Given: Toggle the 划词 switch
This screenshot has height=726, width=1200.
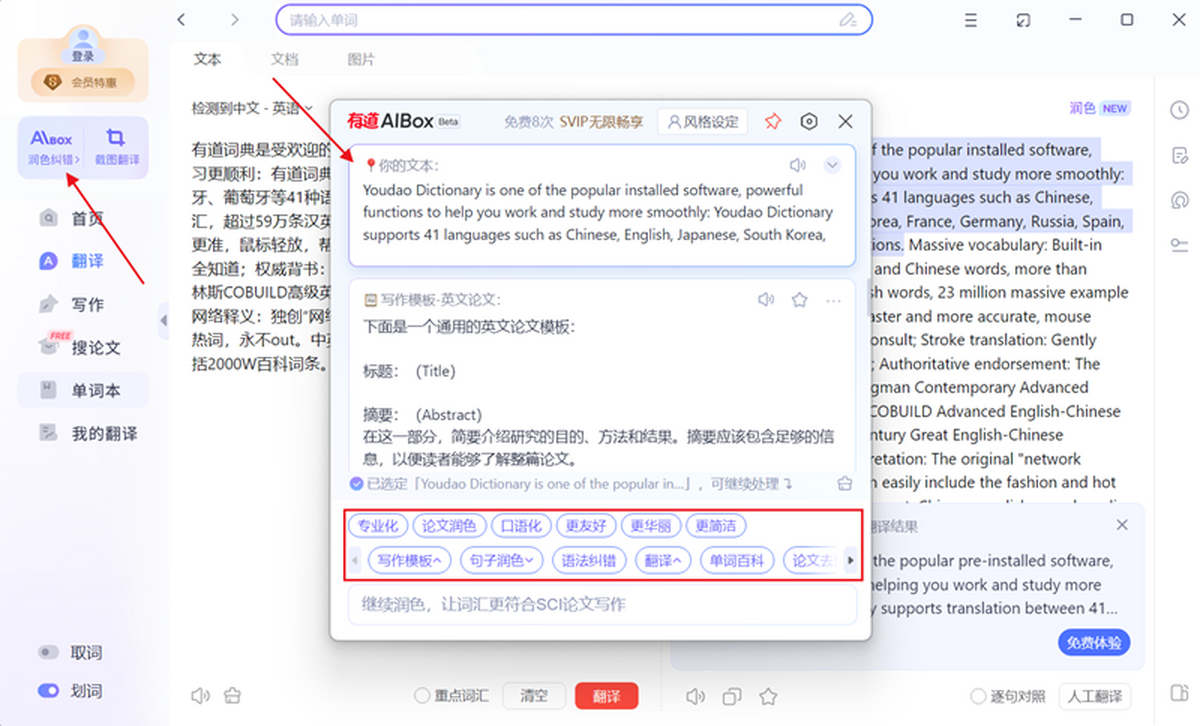Looking at the screenshot, I should (48, 690).
